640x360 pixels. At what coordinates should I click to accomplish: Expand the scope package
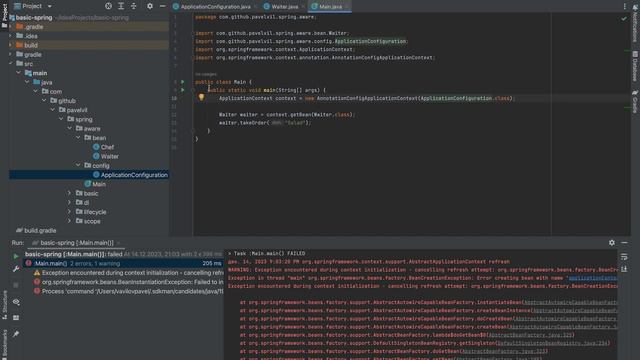70,221
